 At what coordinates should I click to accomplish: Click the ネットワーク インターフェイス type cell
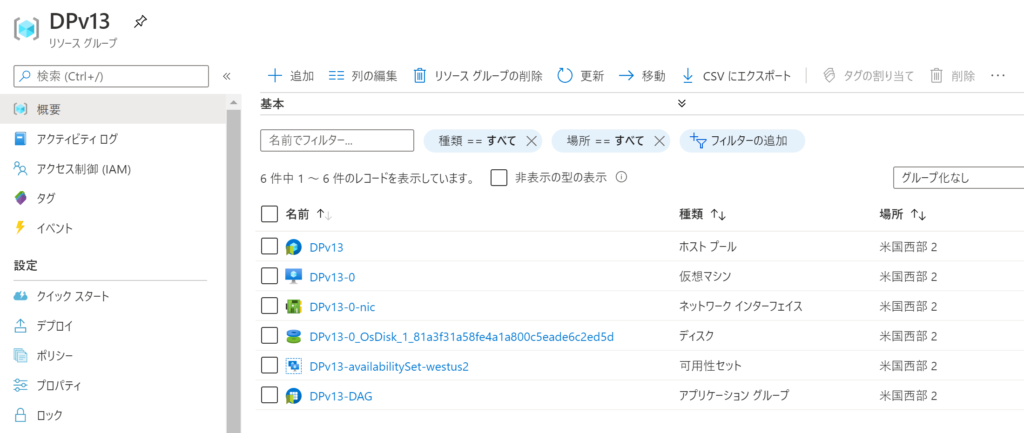[741, 306]
